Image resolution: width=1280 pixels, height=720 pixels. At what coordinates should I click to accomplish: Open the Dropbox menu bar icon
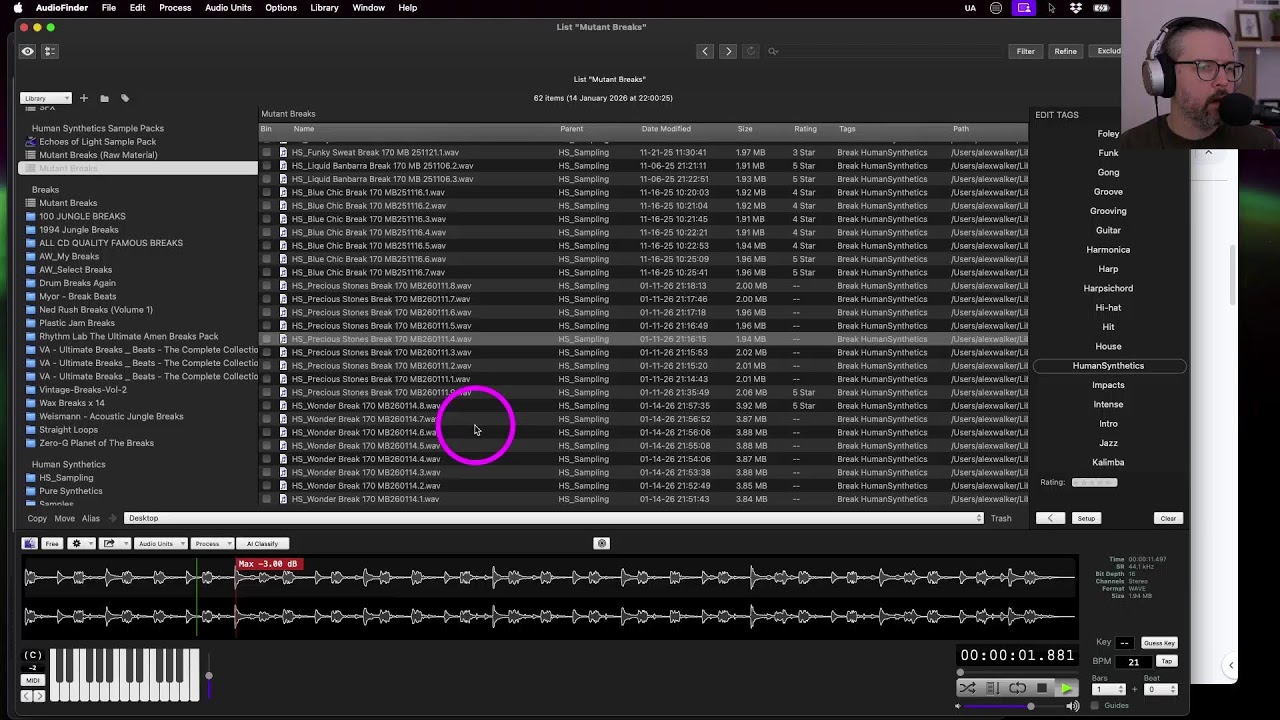[x=1076, y=8]
